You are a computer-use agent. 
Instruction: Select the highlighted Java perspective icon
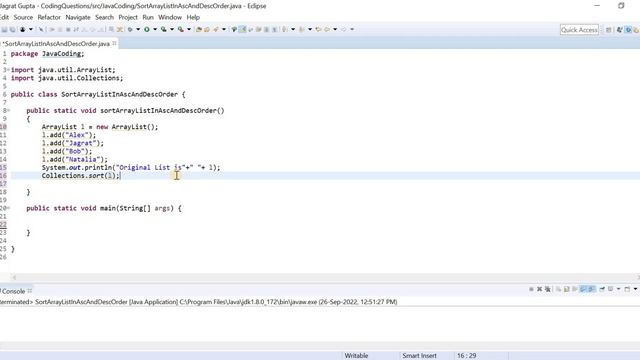[x=629, y=30]
